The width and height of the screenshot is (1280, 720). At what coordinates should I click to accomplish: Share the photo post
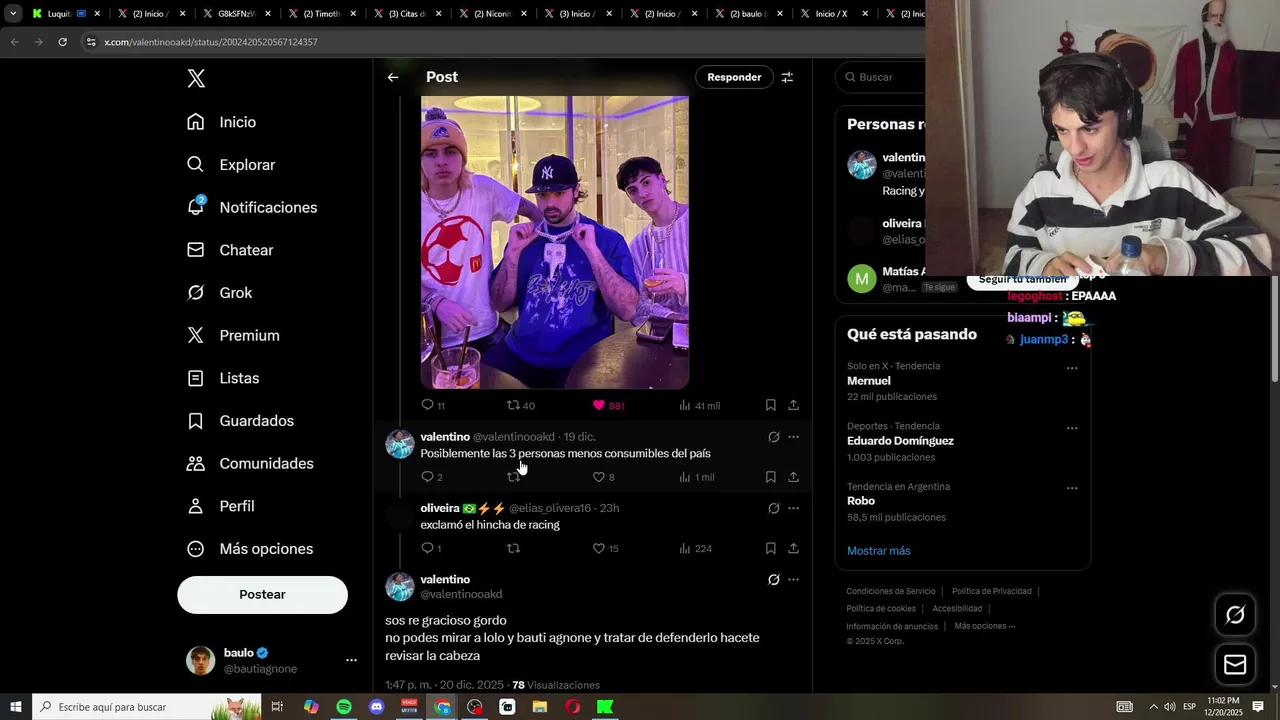click(793, 405)
